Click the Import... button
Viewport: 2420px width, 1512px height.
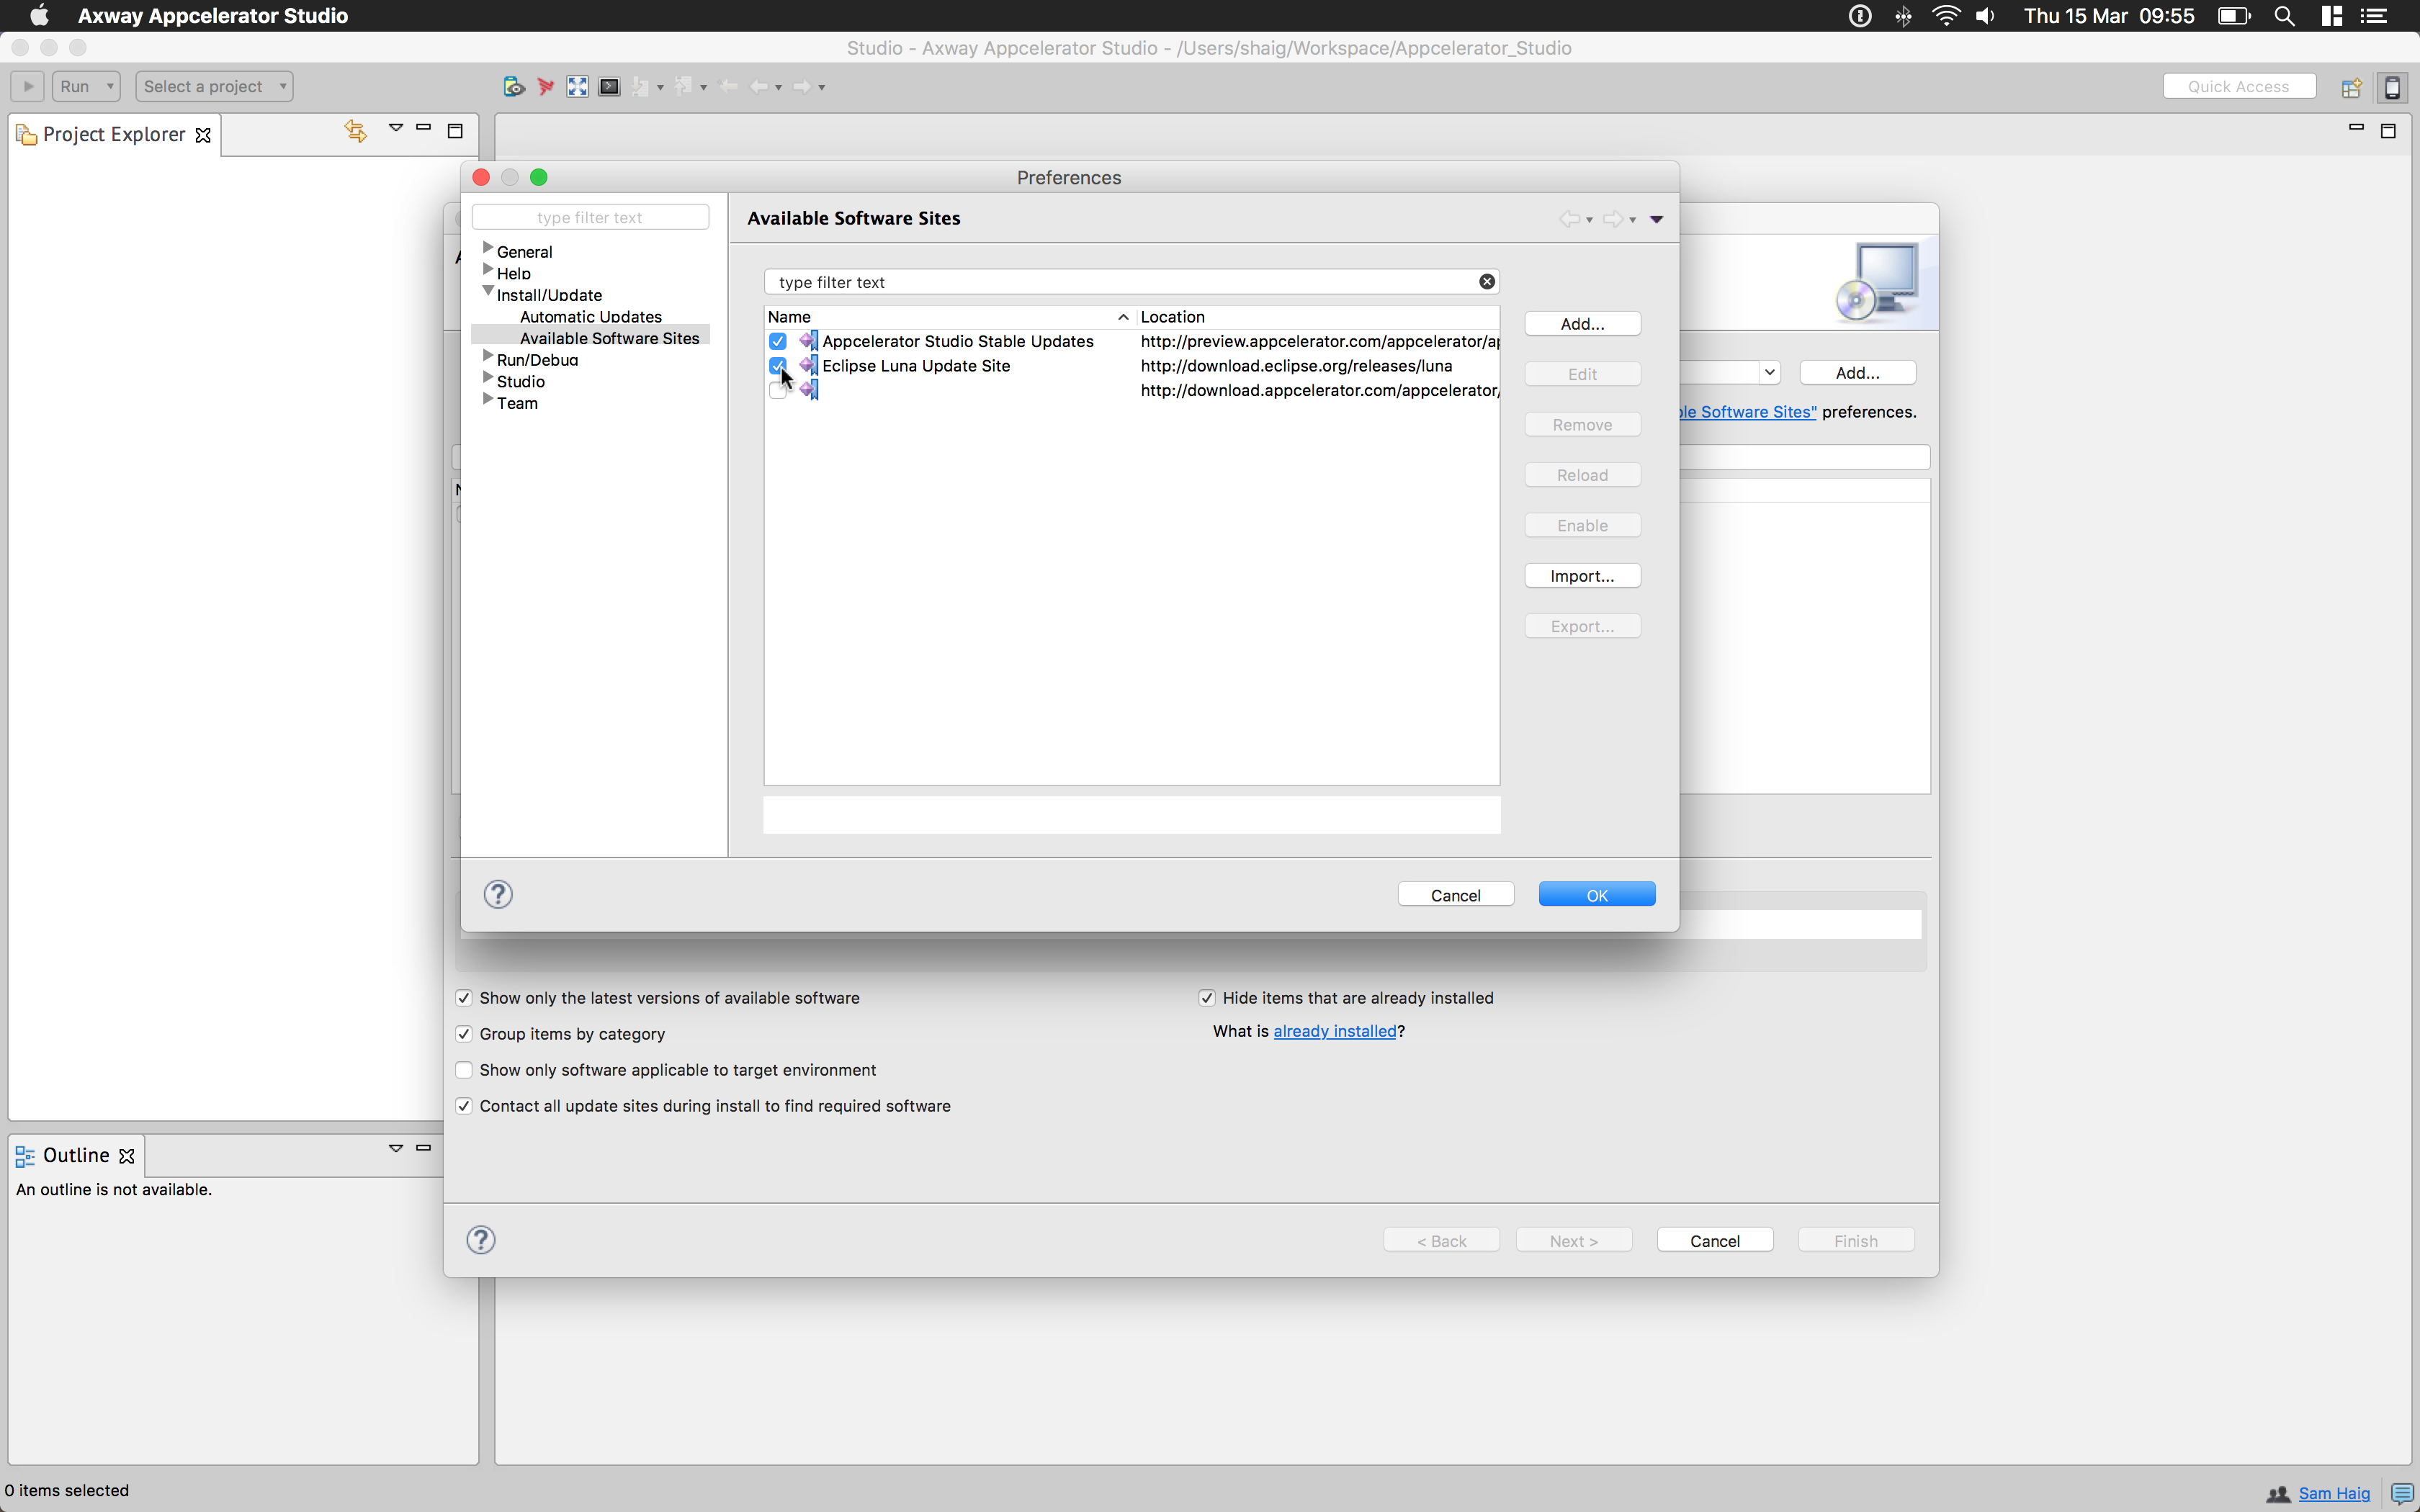[x=1582, y=576]
